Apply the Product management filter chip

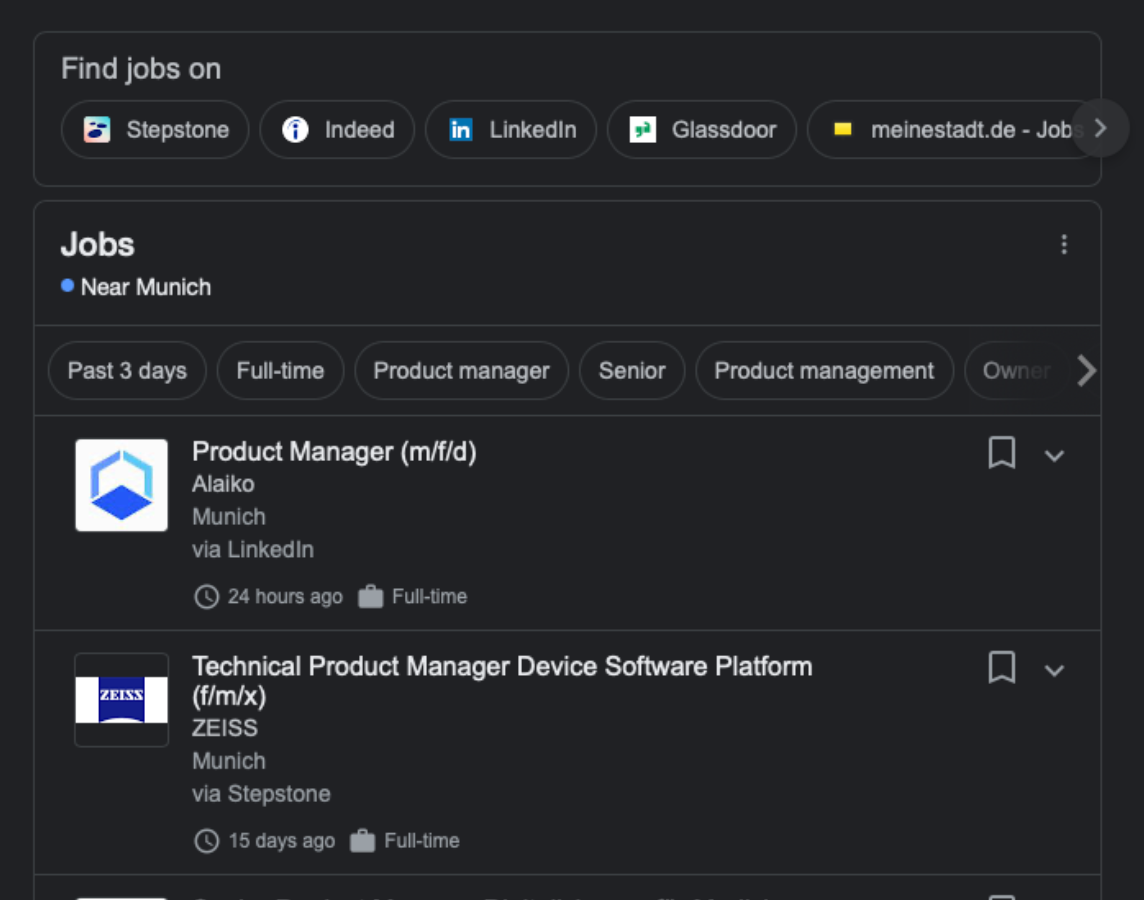(x=824, y=371)
